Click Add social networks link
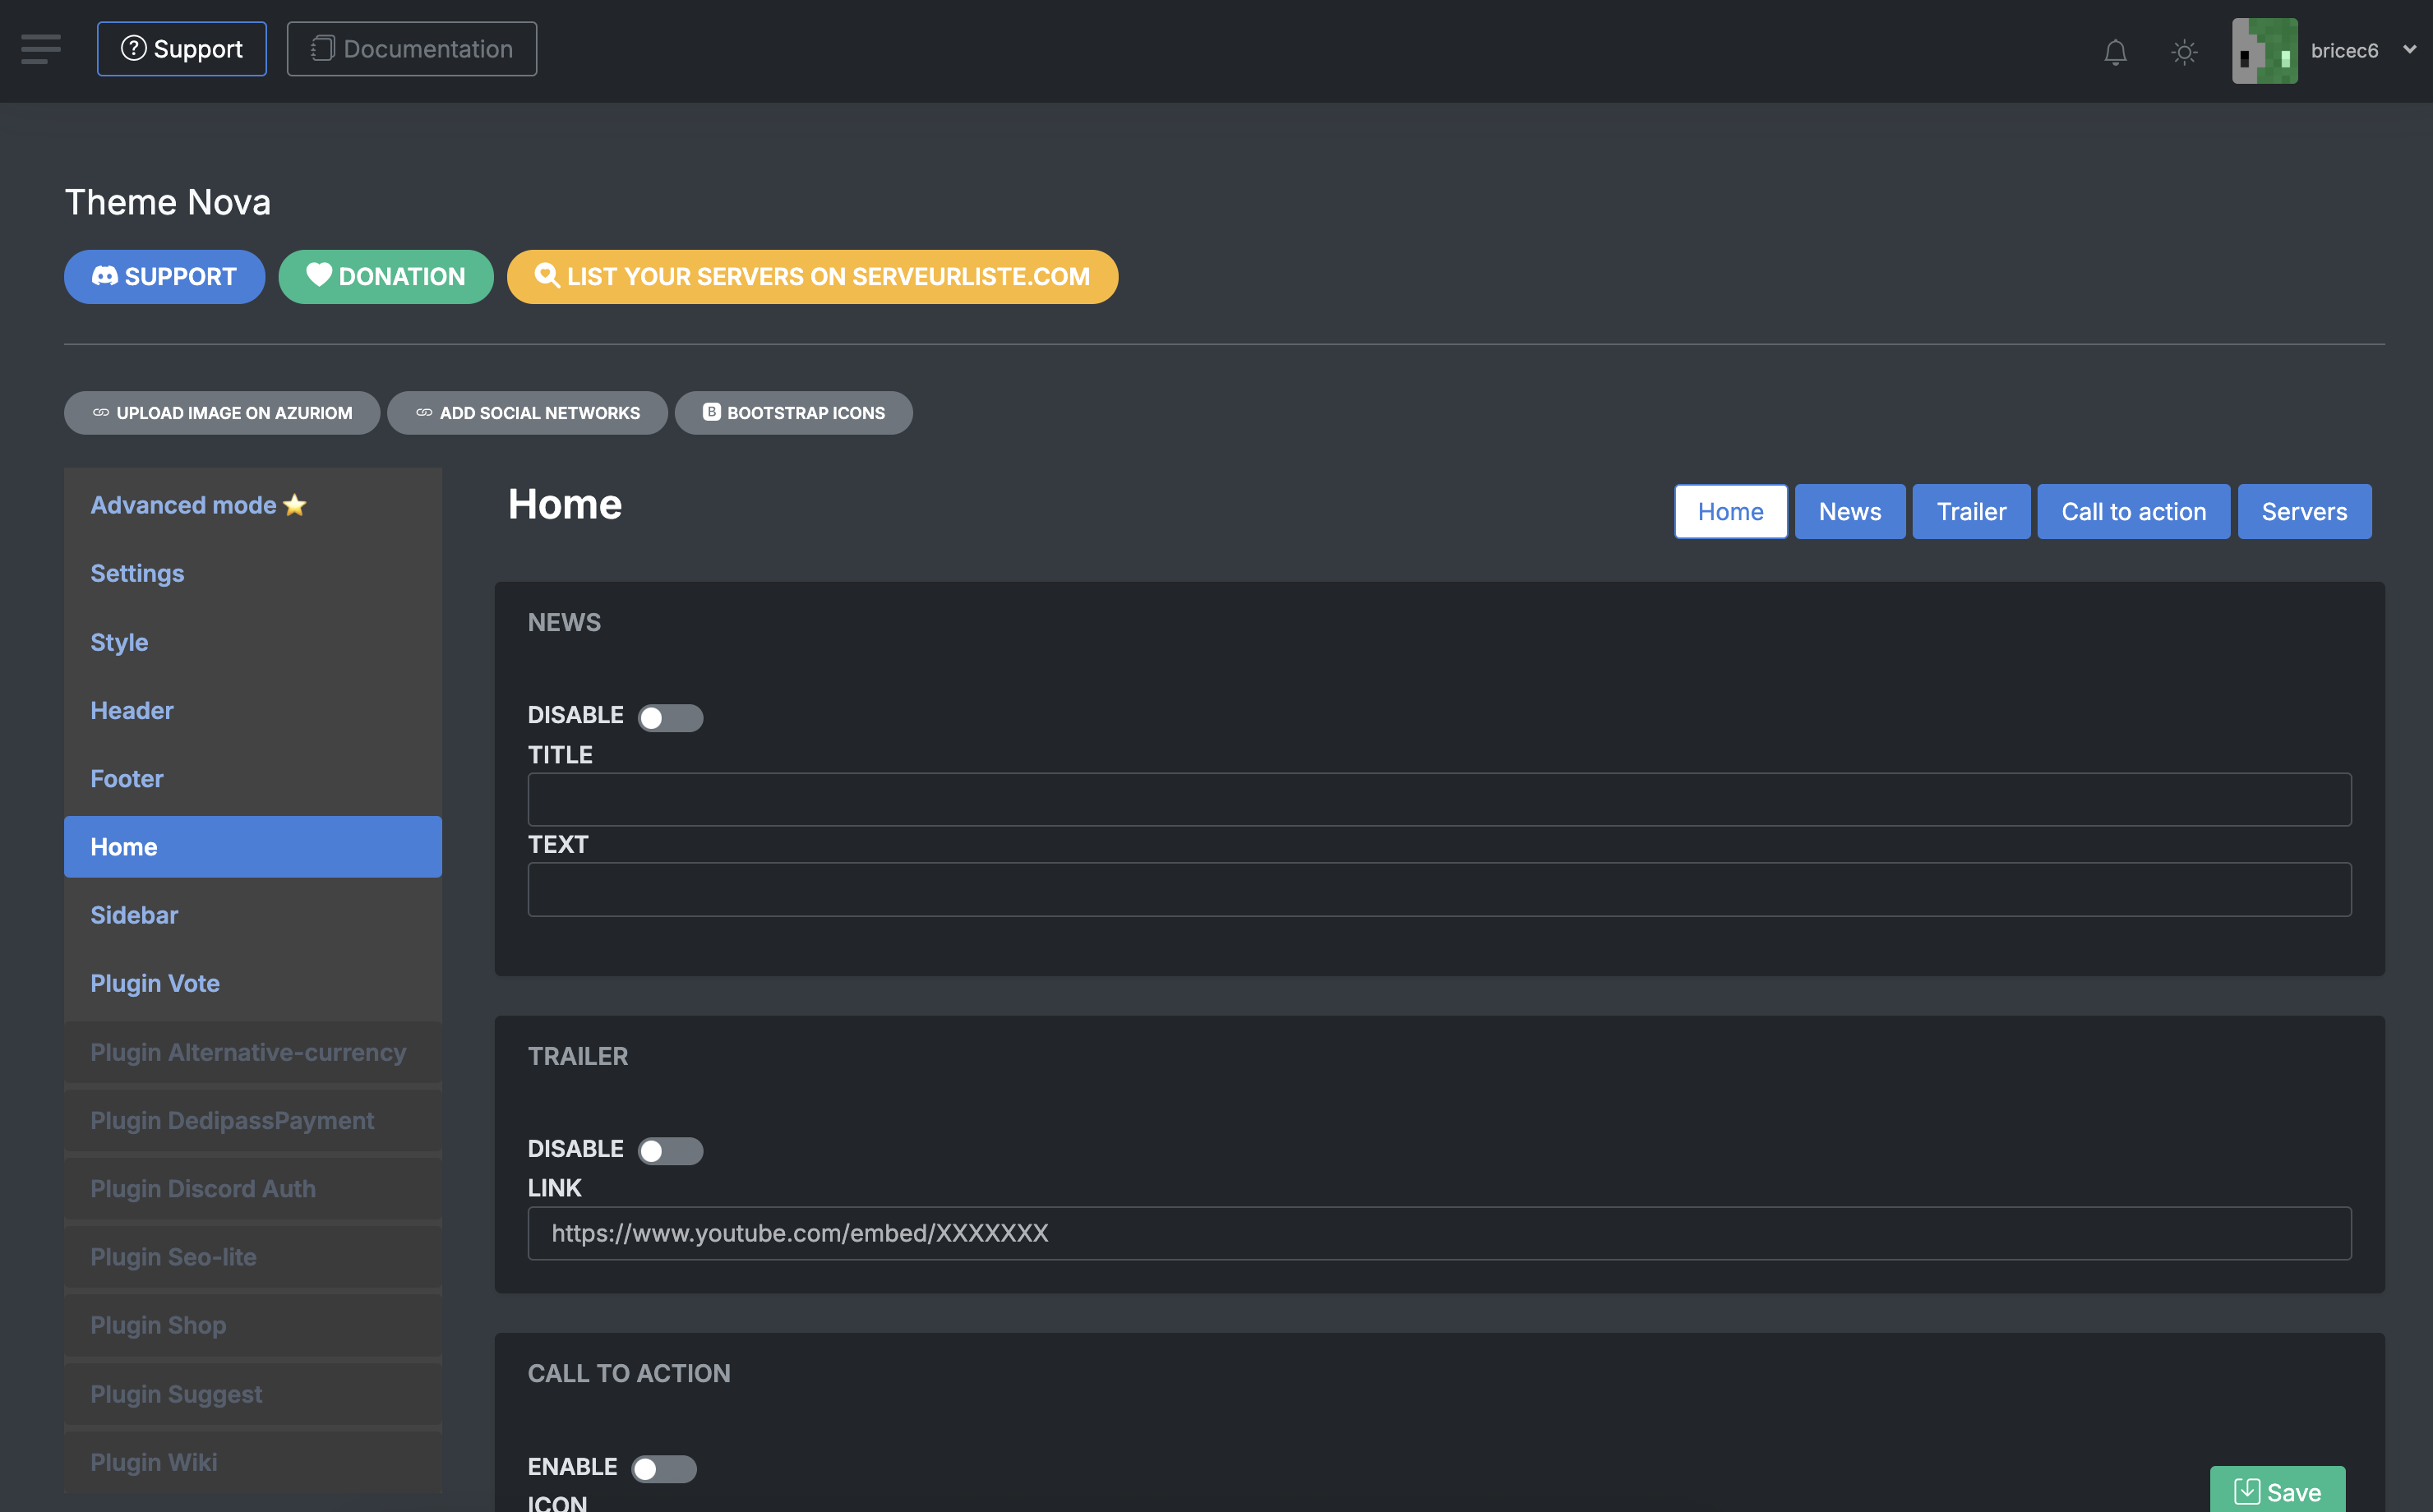Viewport: 2433px width, 1512px height. (527, 413)
